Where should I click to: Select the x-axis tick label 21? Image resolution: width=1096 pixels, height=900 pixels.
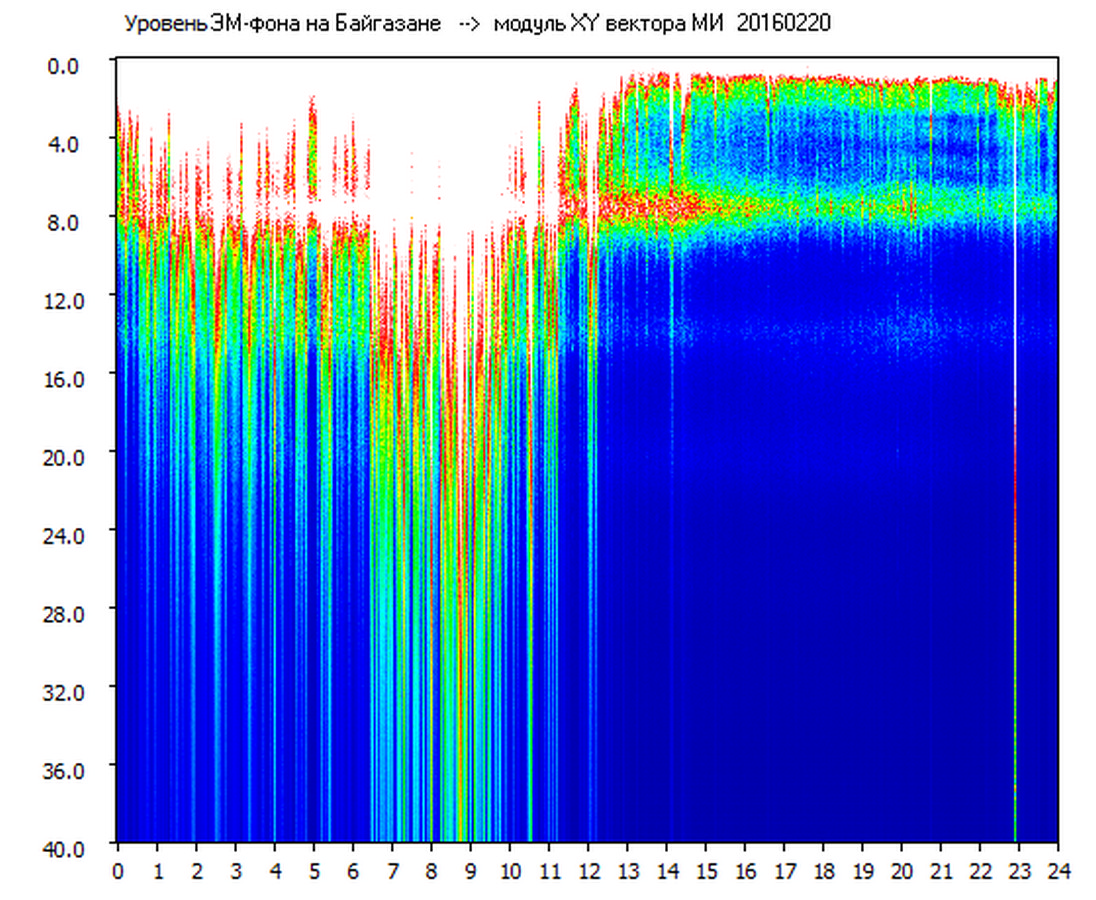coord(941,871)
